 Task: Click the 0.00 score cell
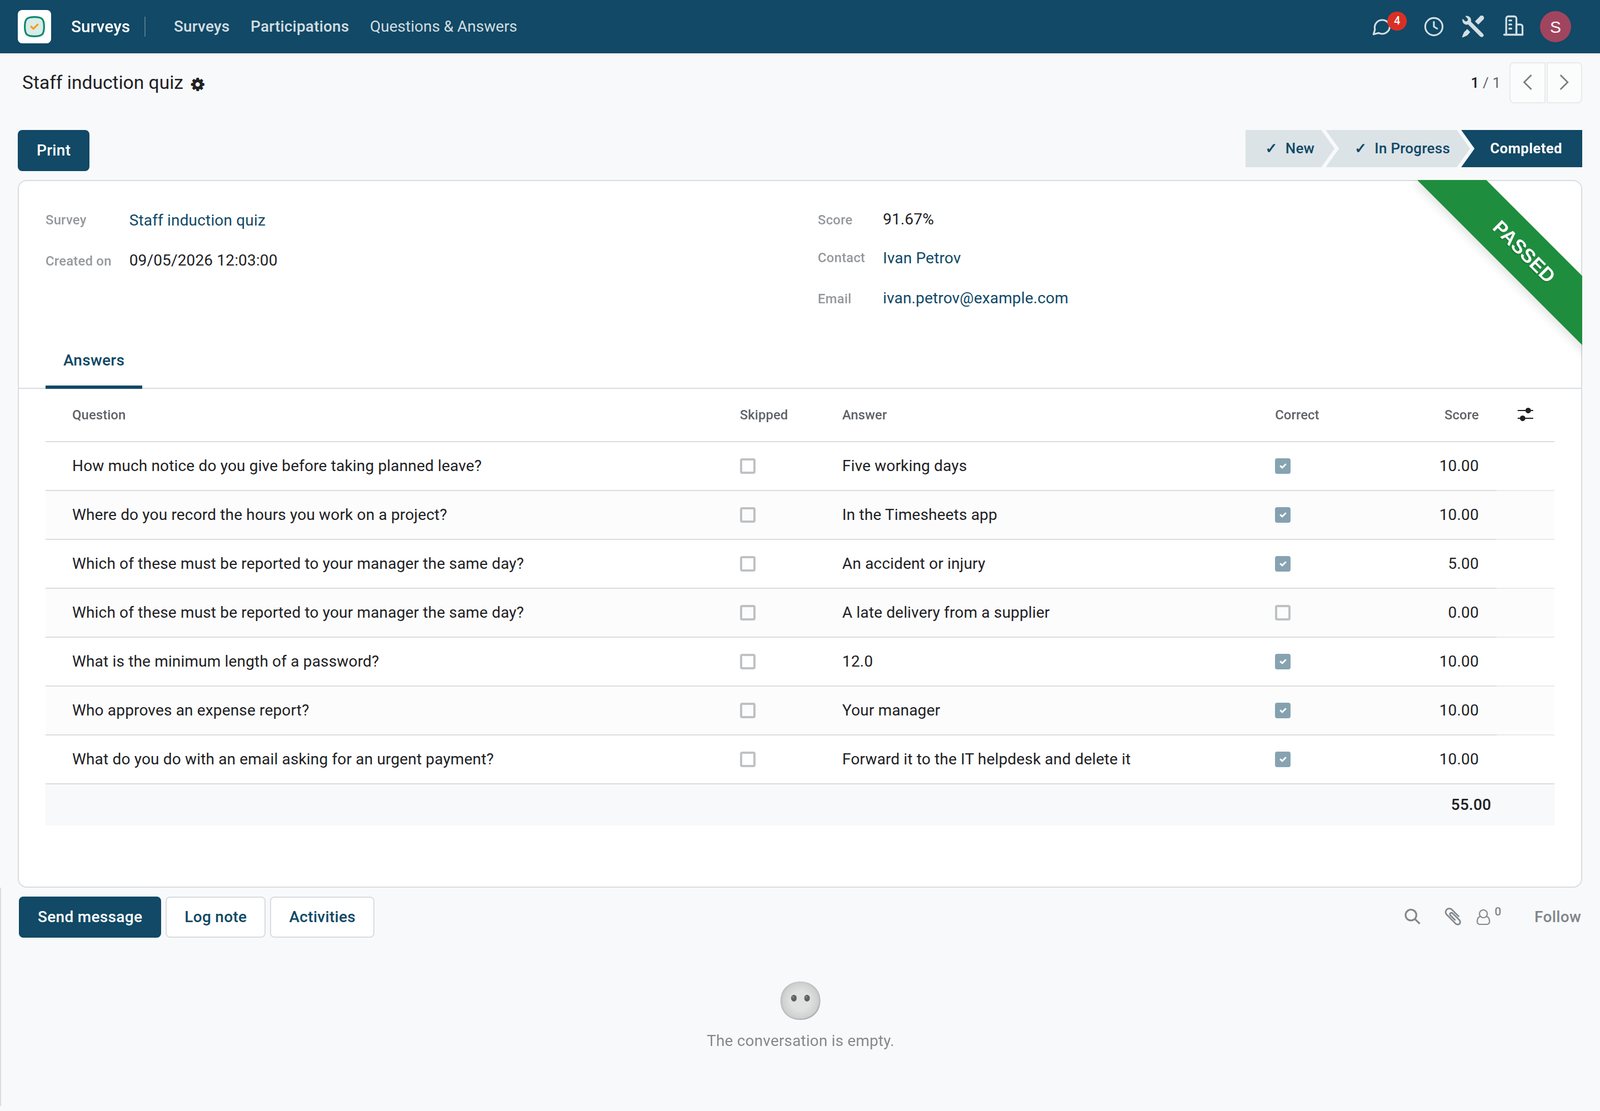[1463, 613]
